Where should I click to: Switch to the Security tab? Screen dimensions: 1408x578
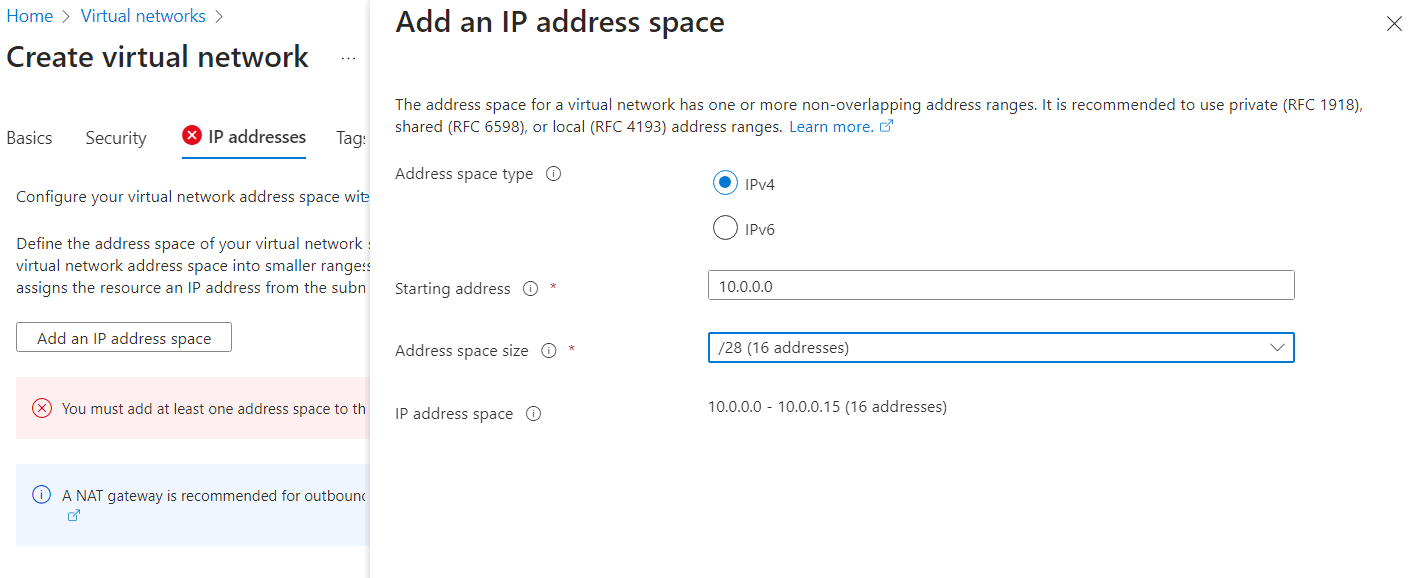pos(115,137)
